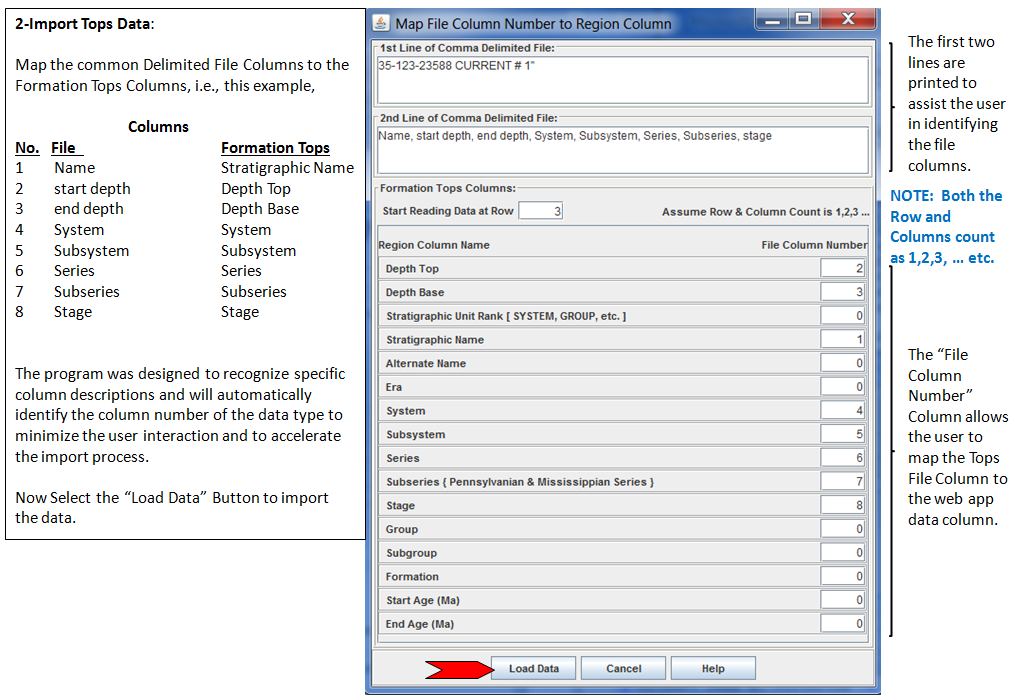Click the Stratigraphic Name row label

point(435,340)
